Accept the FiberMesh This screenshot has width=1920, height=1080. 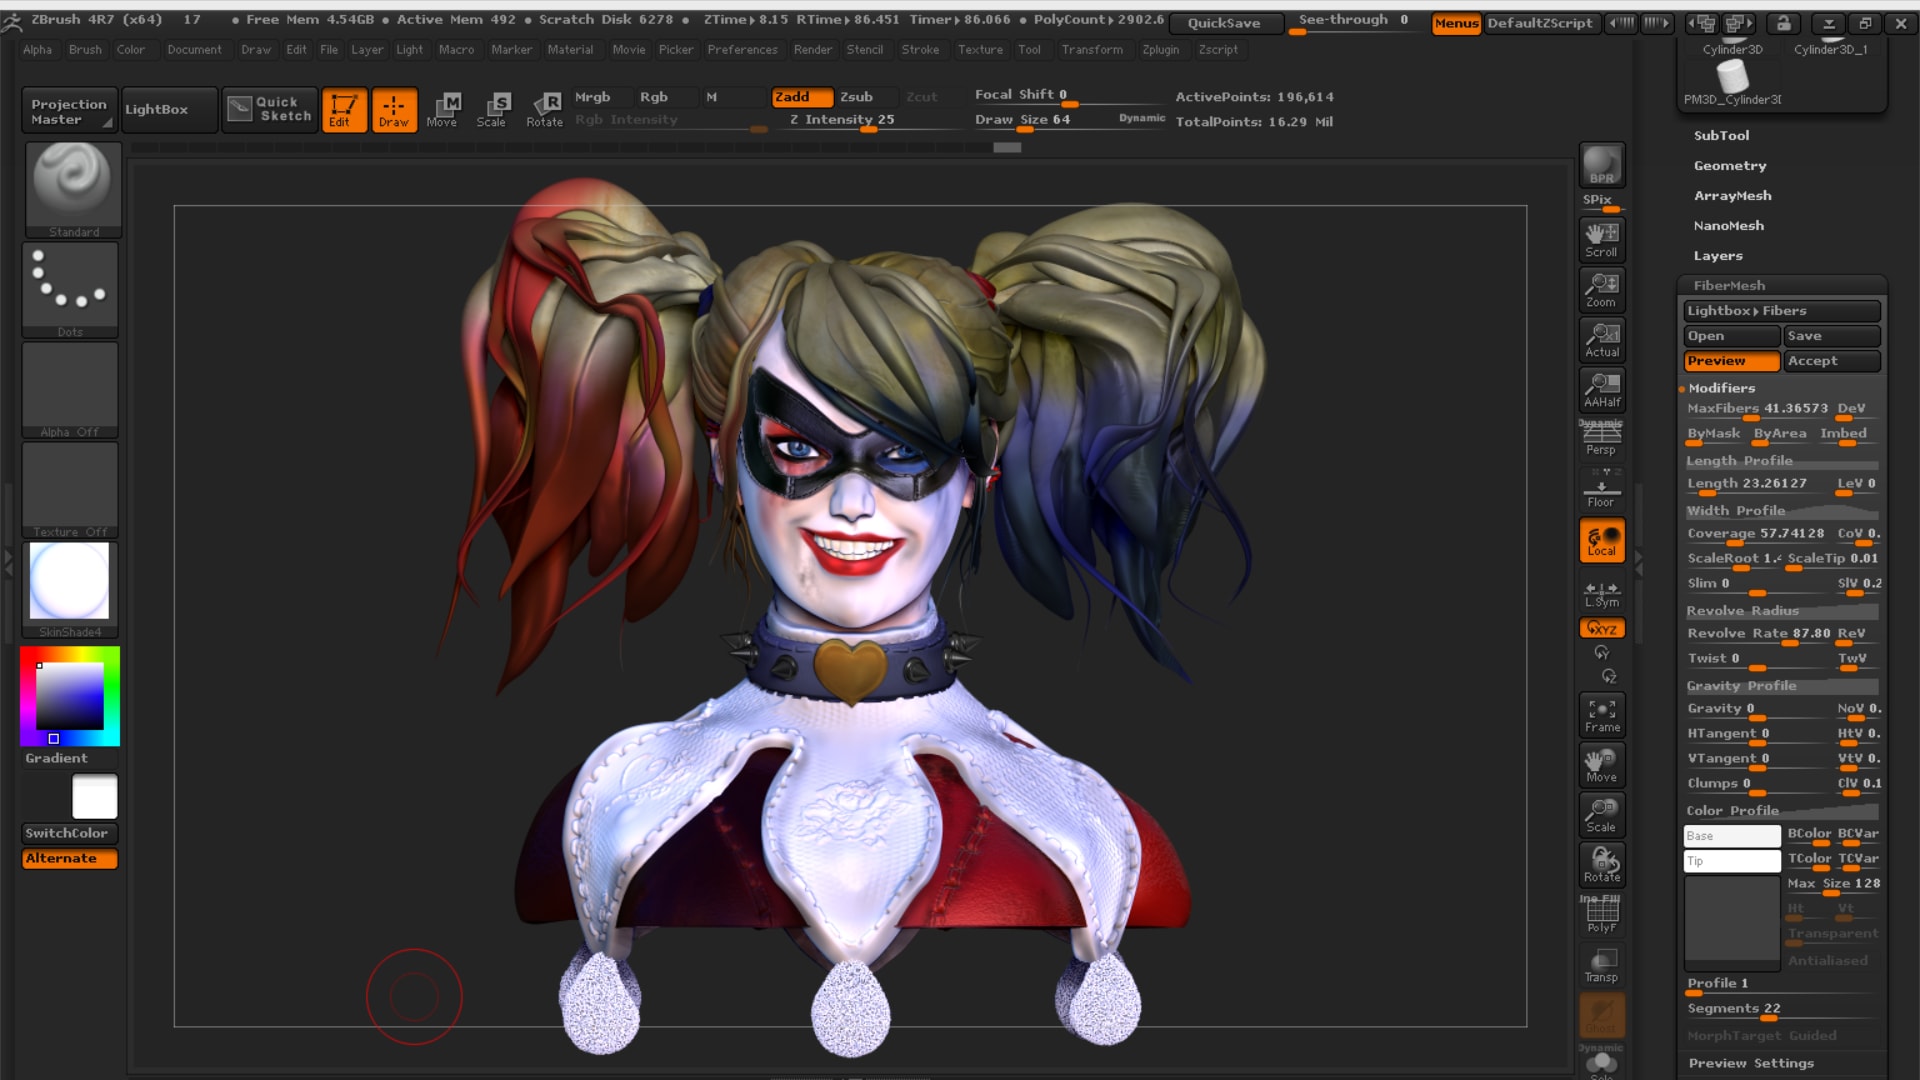click(x=1832, y=361)
